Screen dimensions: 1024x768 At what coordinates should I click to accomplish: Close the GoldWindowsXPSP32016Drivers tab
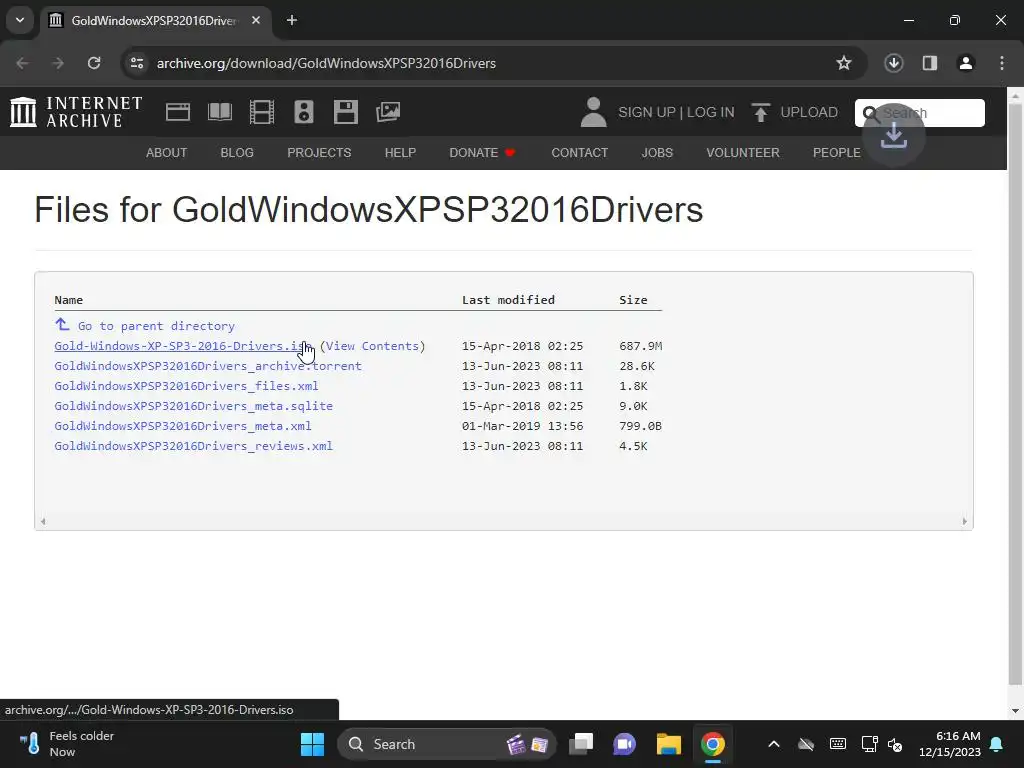(256, 20)
